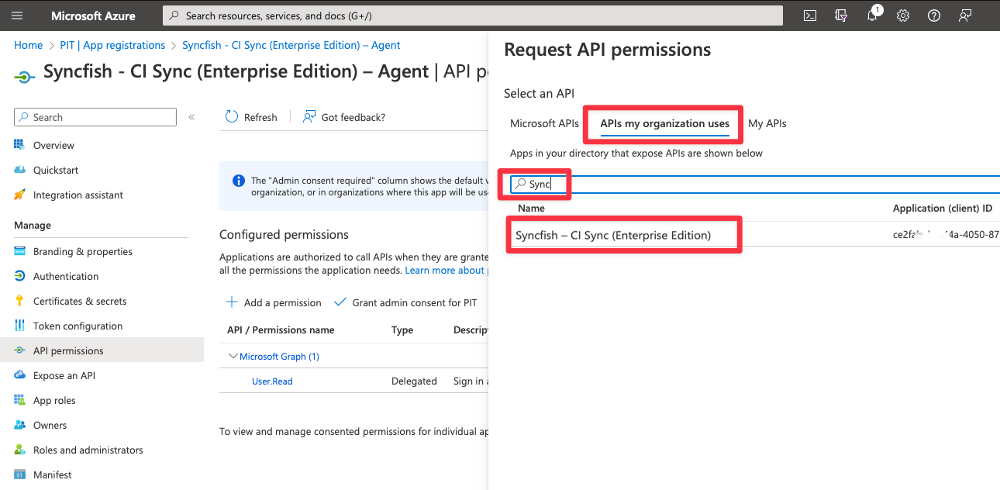The image size is (1000, 490).
Task: Click the Owners people icon
Action: (20, 425)
